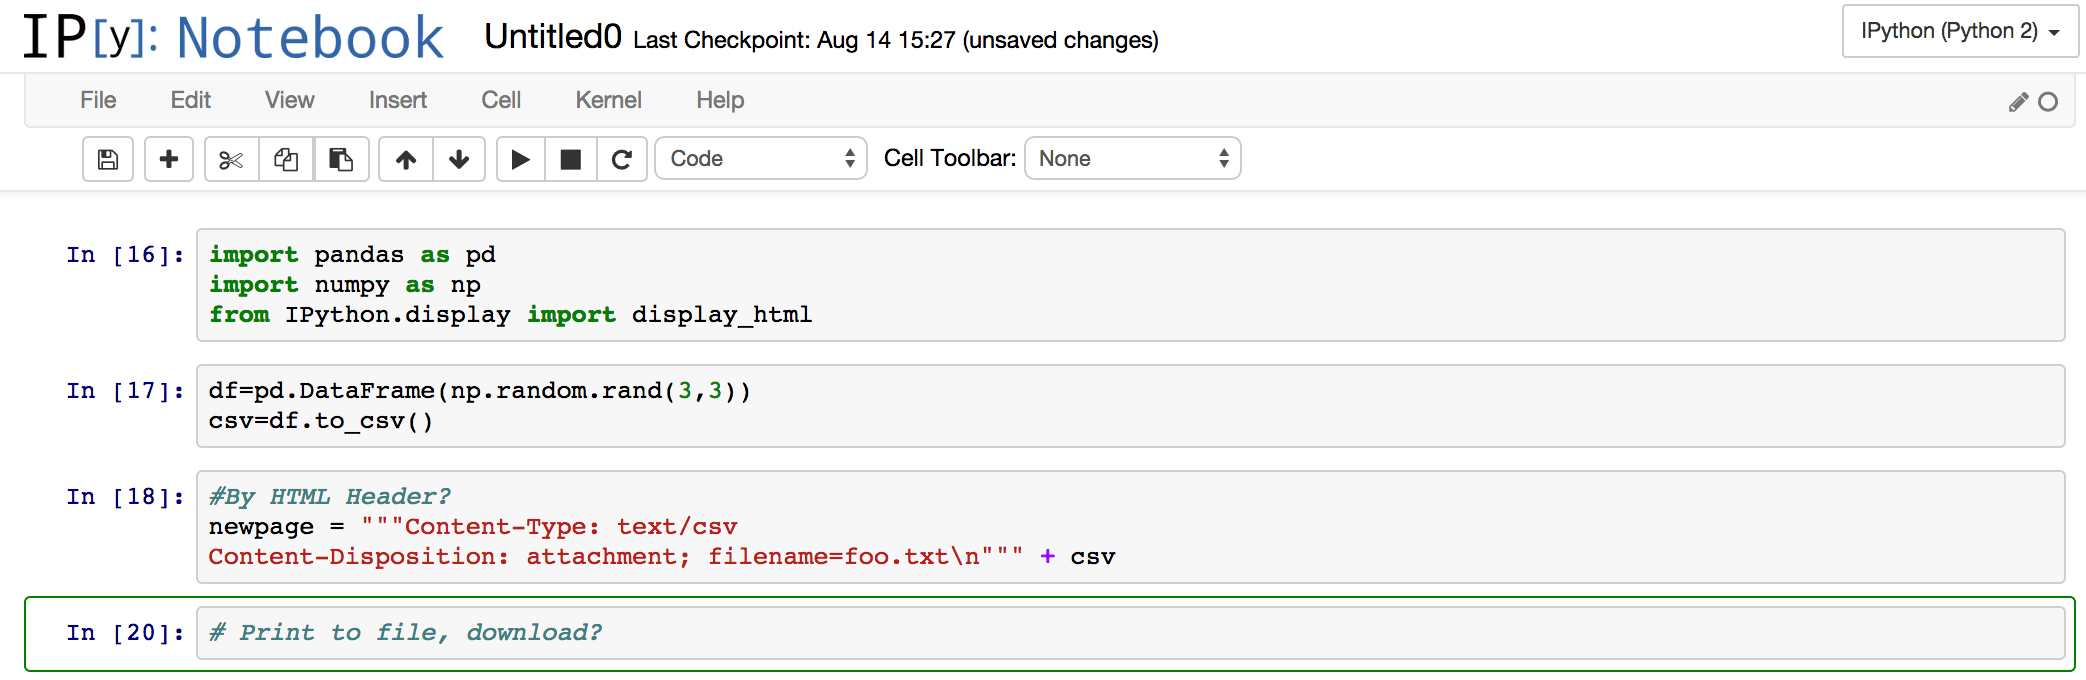Open the File menu
2086x680 pixels.
[98, 100]
